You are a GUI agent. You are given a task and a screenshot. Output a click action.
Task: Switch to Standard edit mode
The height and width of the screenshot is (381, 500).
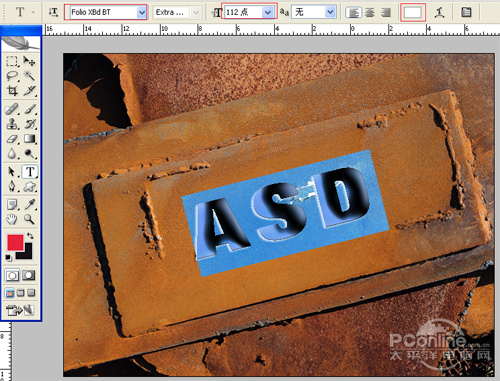click(12, 275)
